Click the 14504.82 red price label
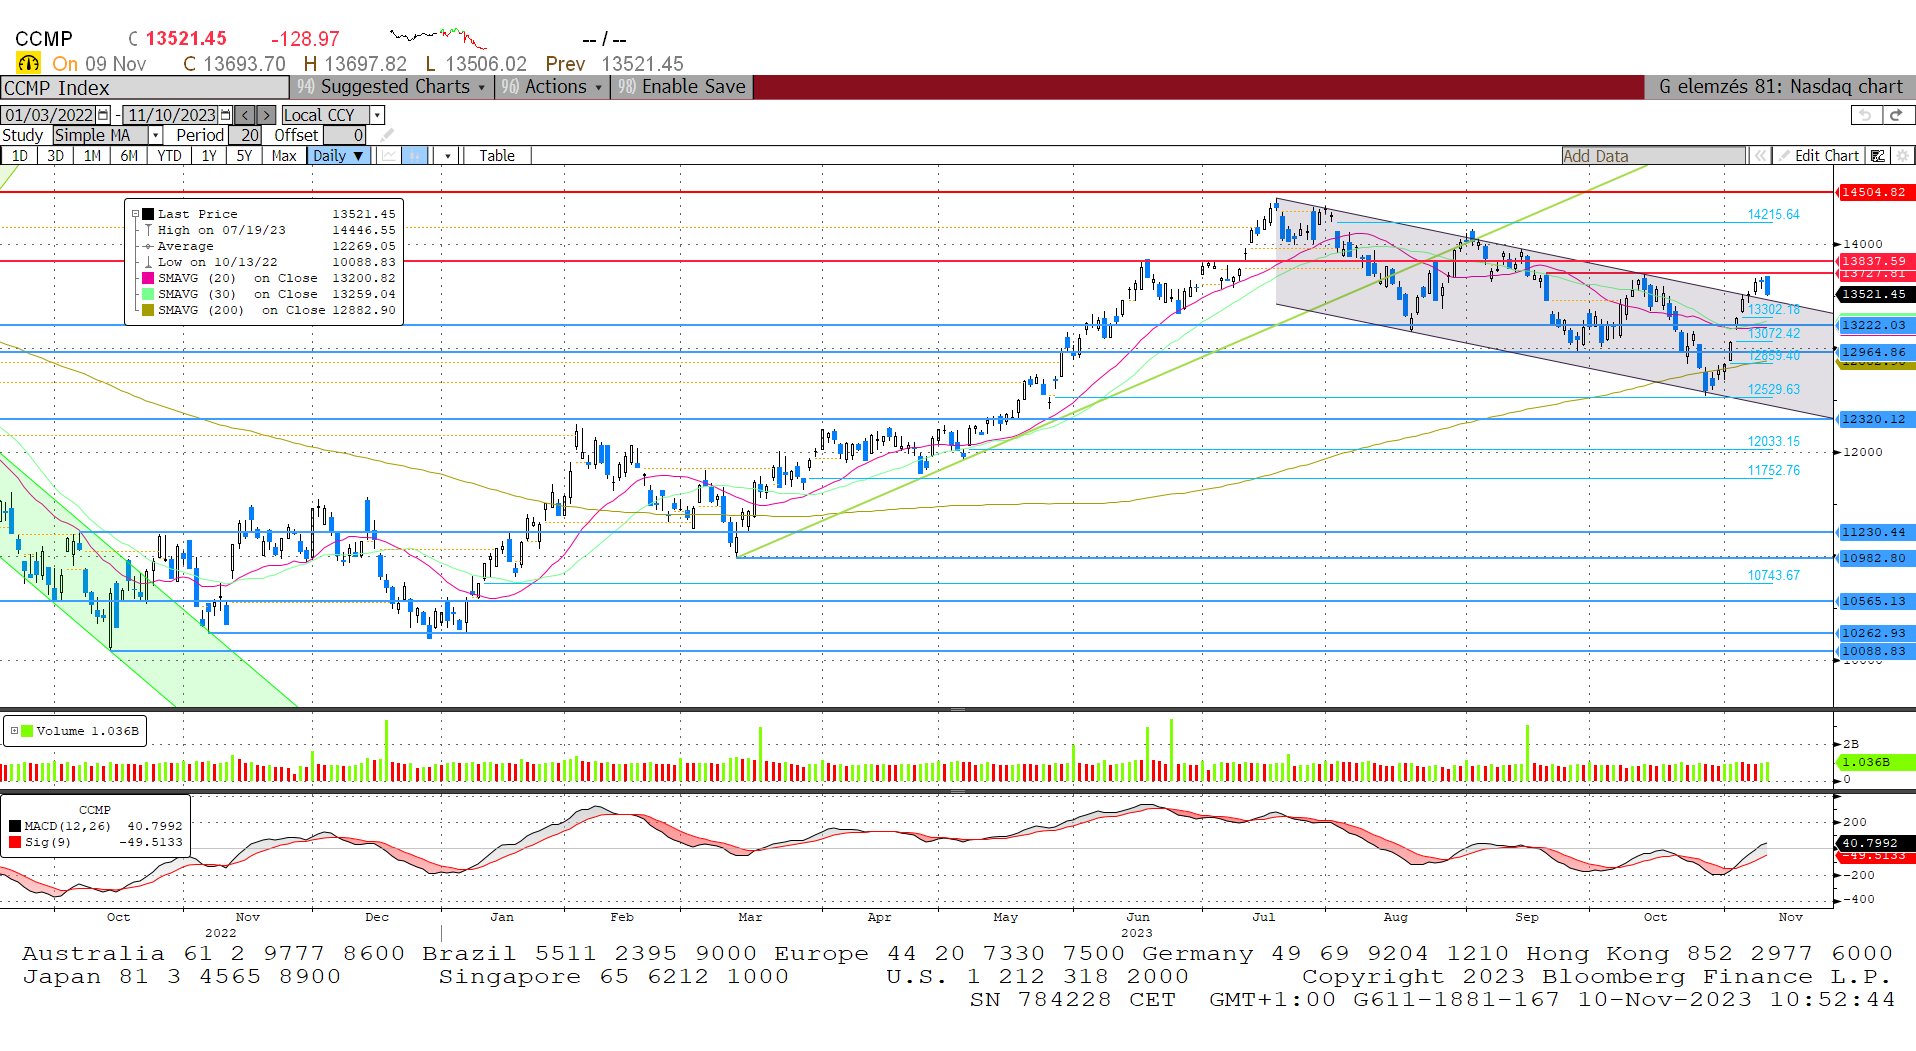 [1874, 192]
